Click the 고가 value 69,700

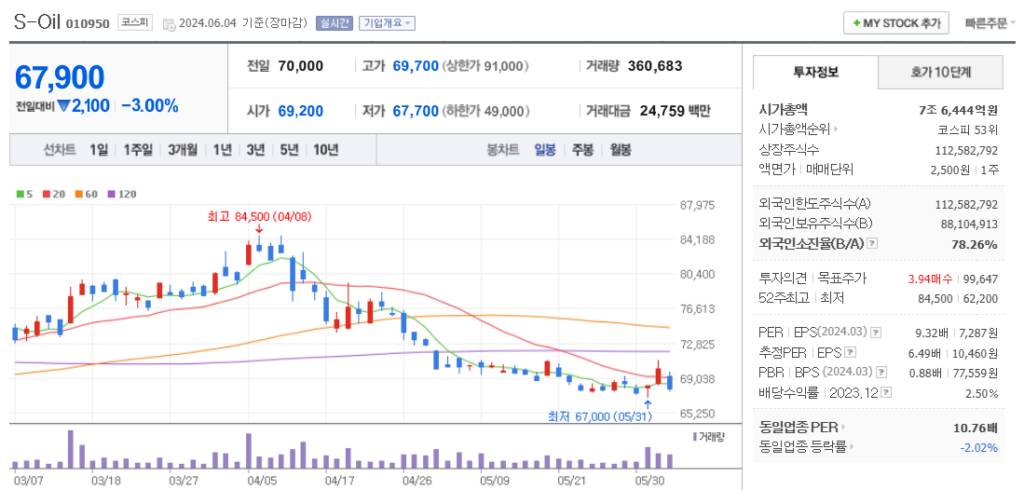(415, 66)
